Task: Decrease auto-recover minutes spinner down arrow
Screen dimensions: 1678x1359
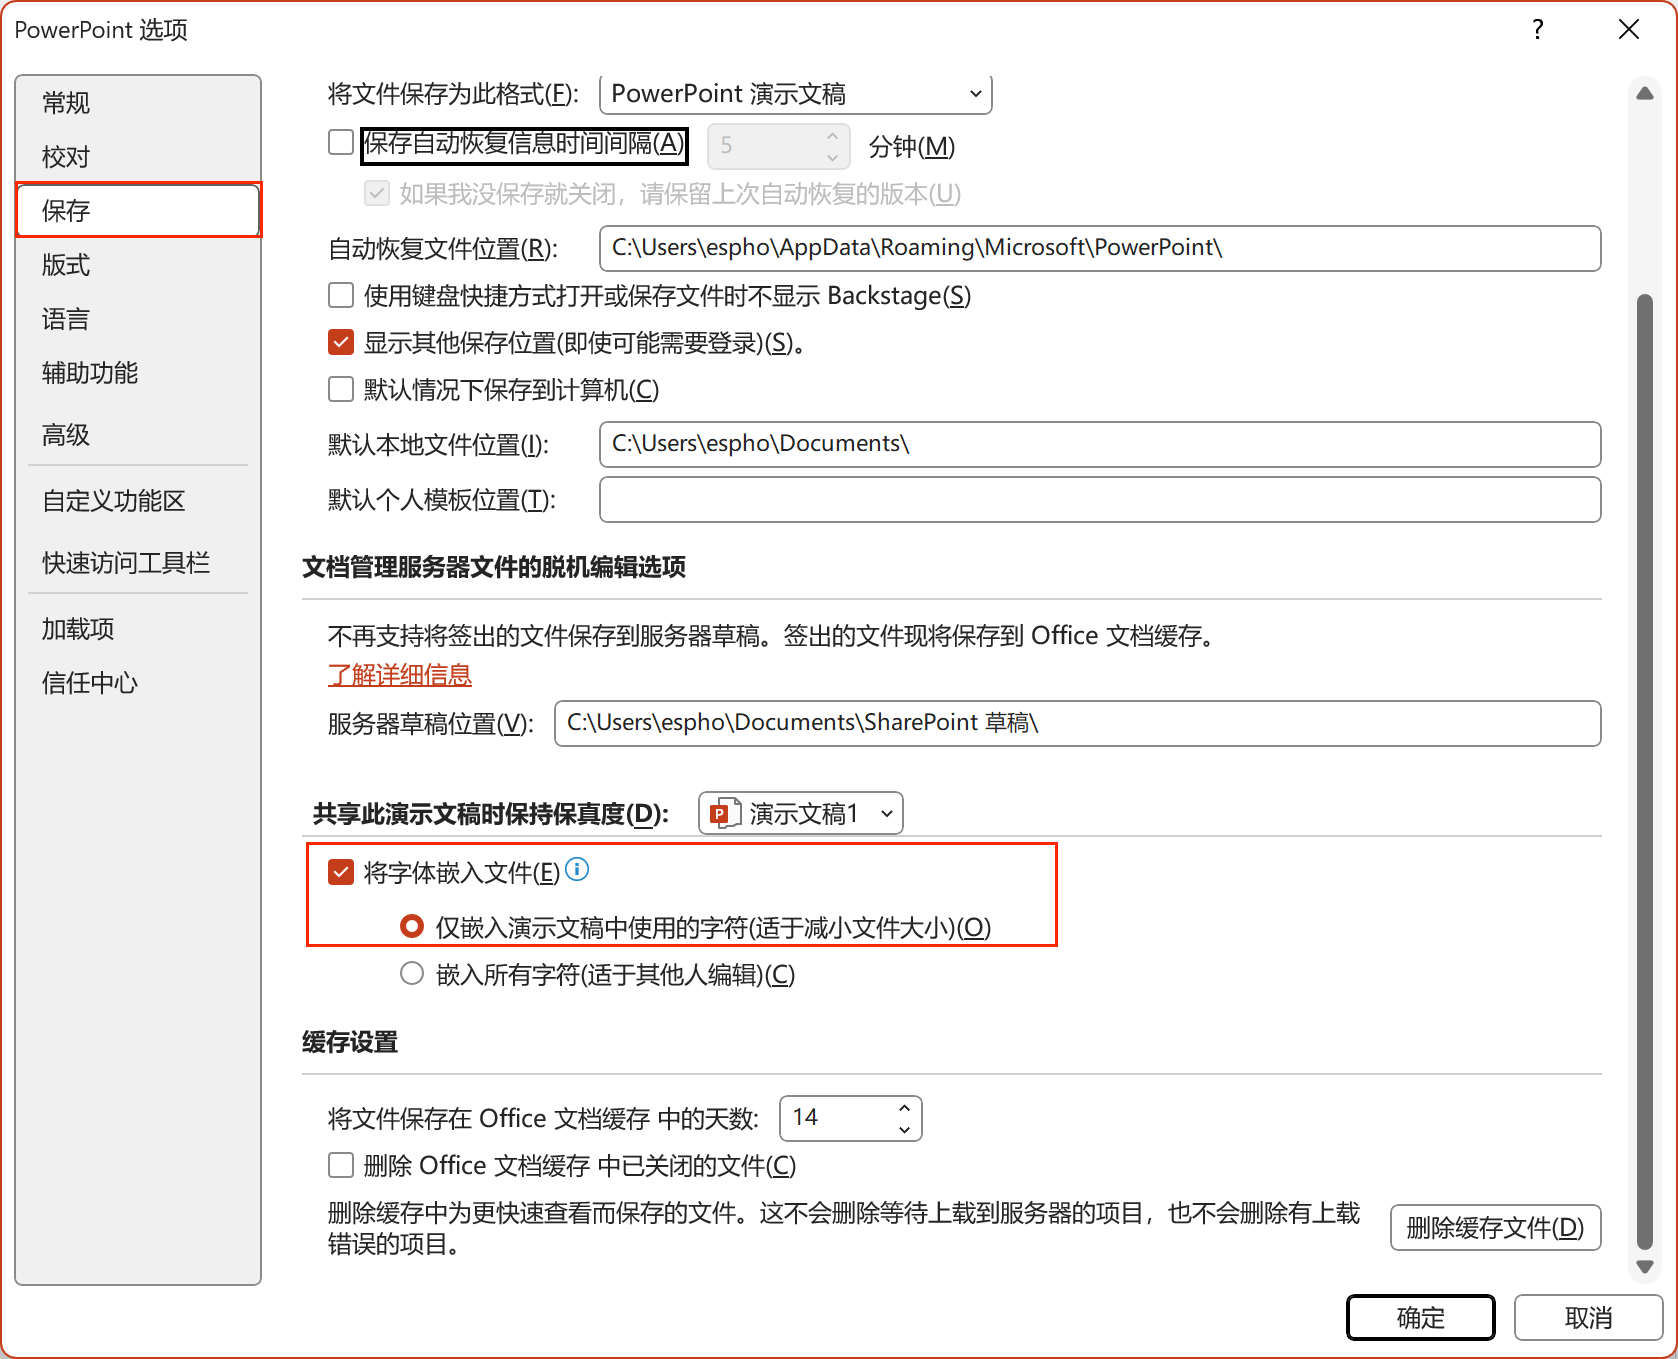Action: pos(832,157)
